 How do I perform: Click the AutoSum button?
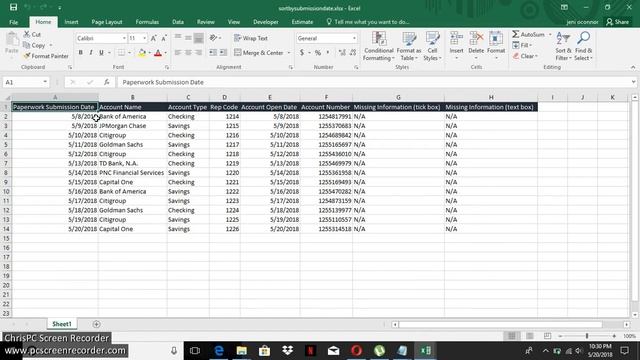click(x=529, y=34)
